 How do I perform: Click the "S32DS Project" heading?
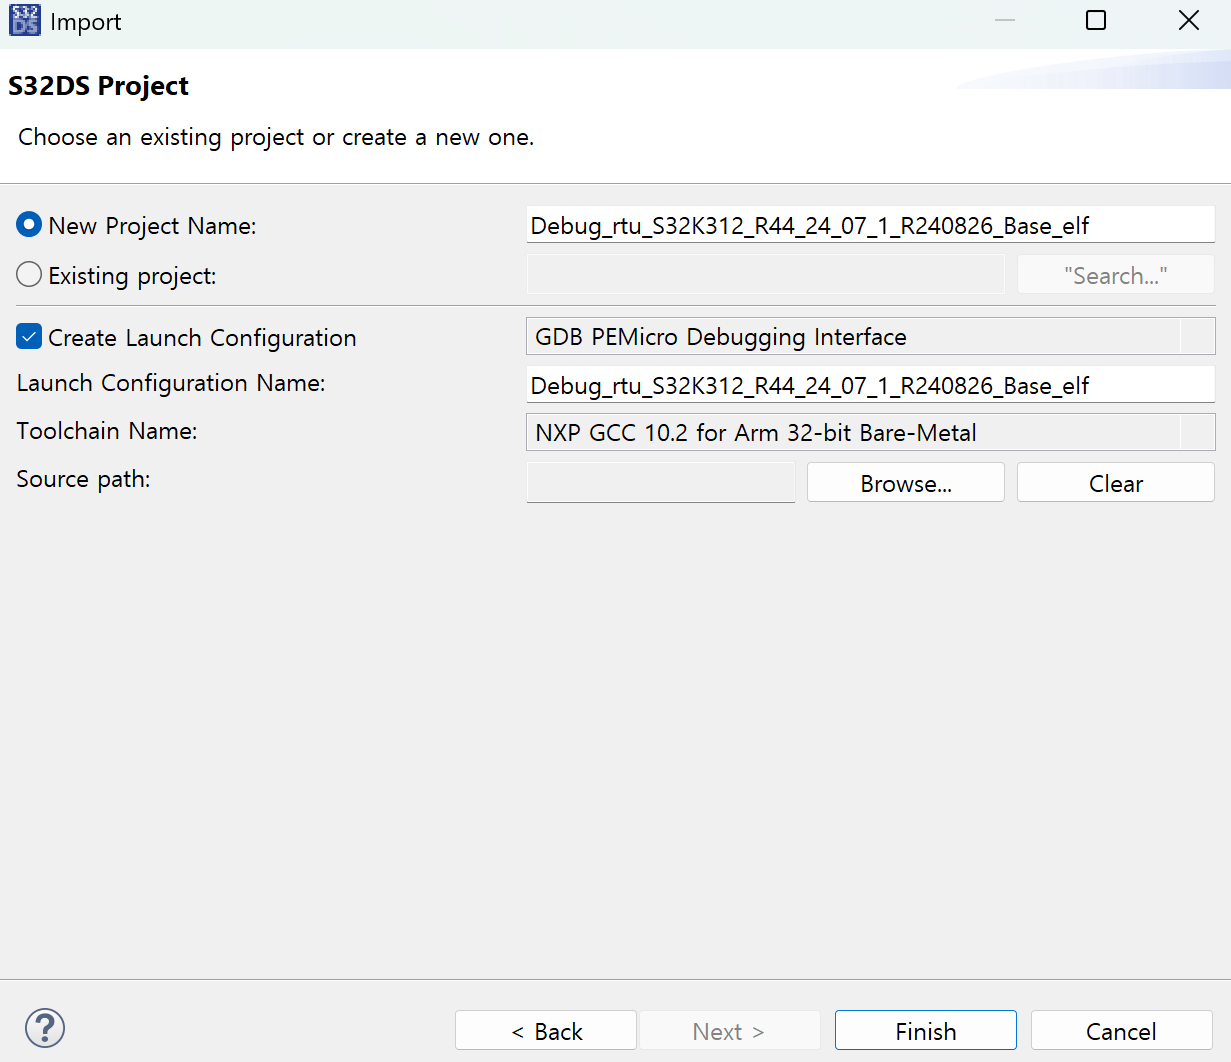coord(98,86)
